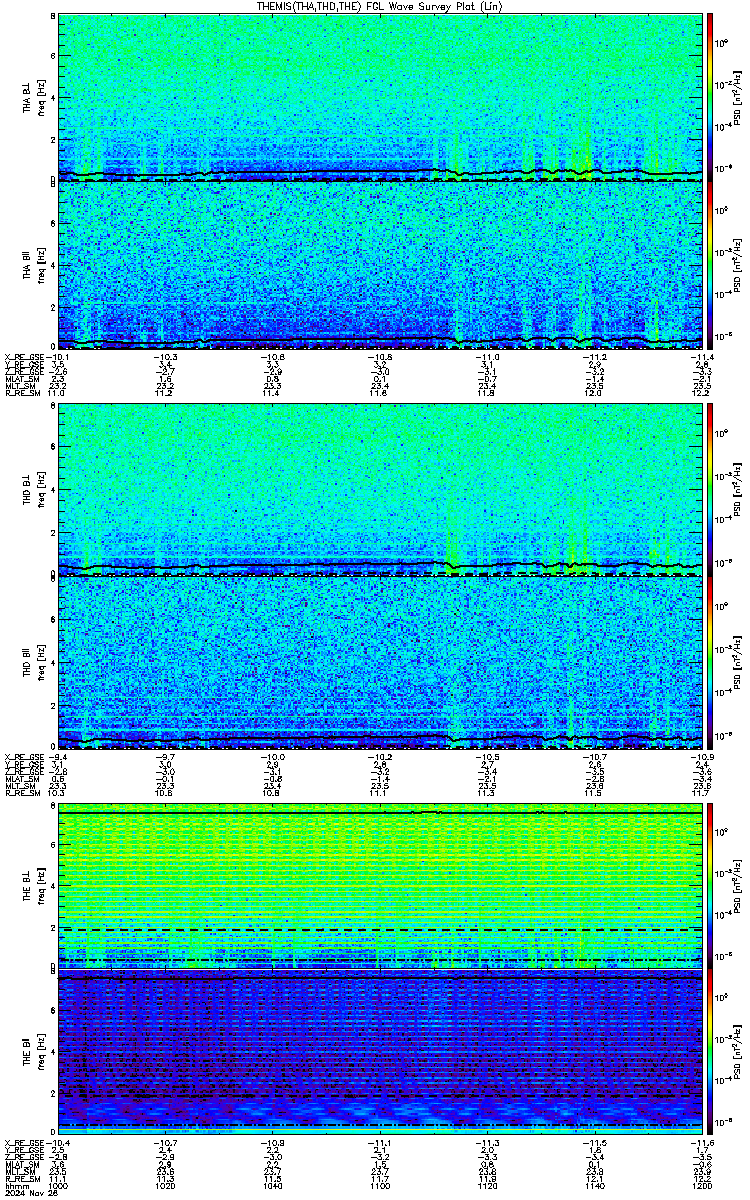Click the 'THD B|| freq [Hz]' axis label
This screenshot has width=750, height=1200.
pyautogui.click(x=34, y=661)
